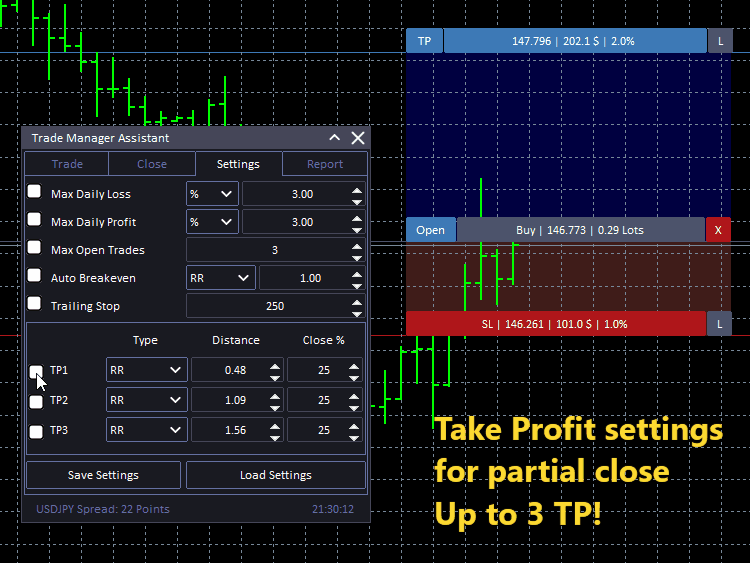
Task: Tick the Max Open Trades checkbox
Action: click(x=34, y=247)
